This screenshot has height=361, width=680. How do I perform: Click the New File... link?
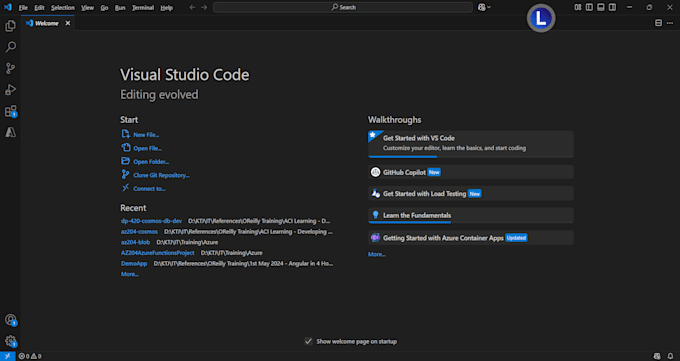[x=146, y=135]
